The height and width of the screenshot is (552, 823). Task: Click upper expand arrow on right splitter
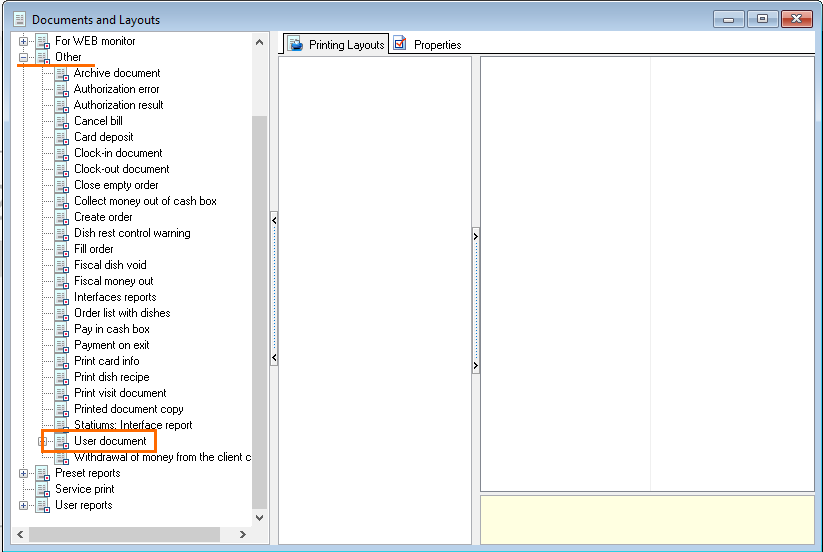(476, 237)
